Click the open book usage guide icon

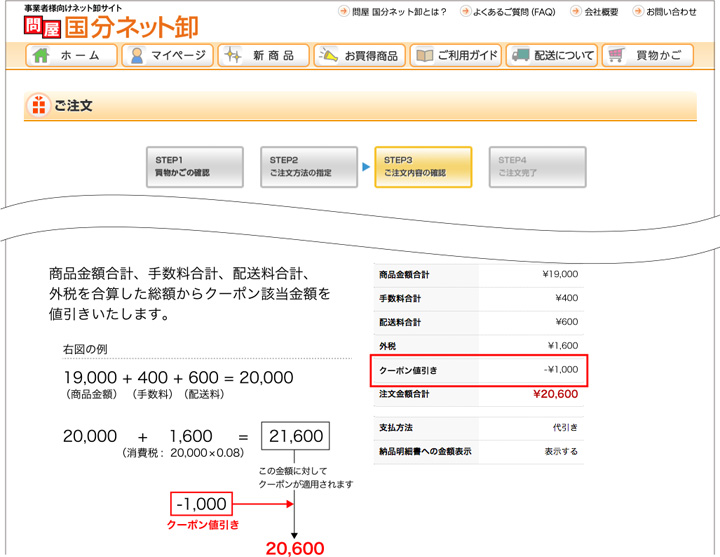coord(424,56)
